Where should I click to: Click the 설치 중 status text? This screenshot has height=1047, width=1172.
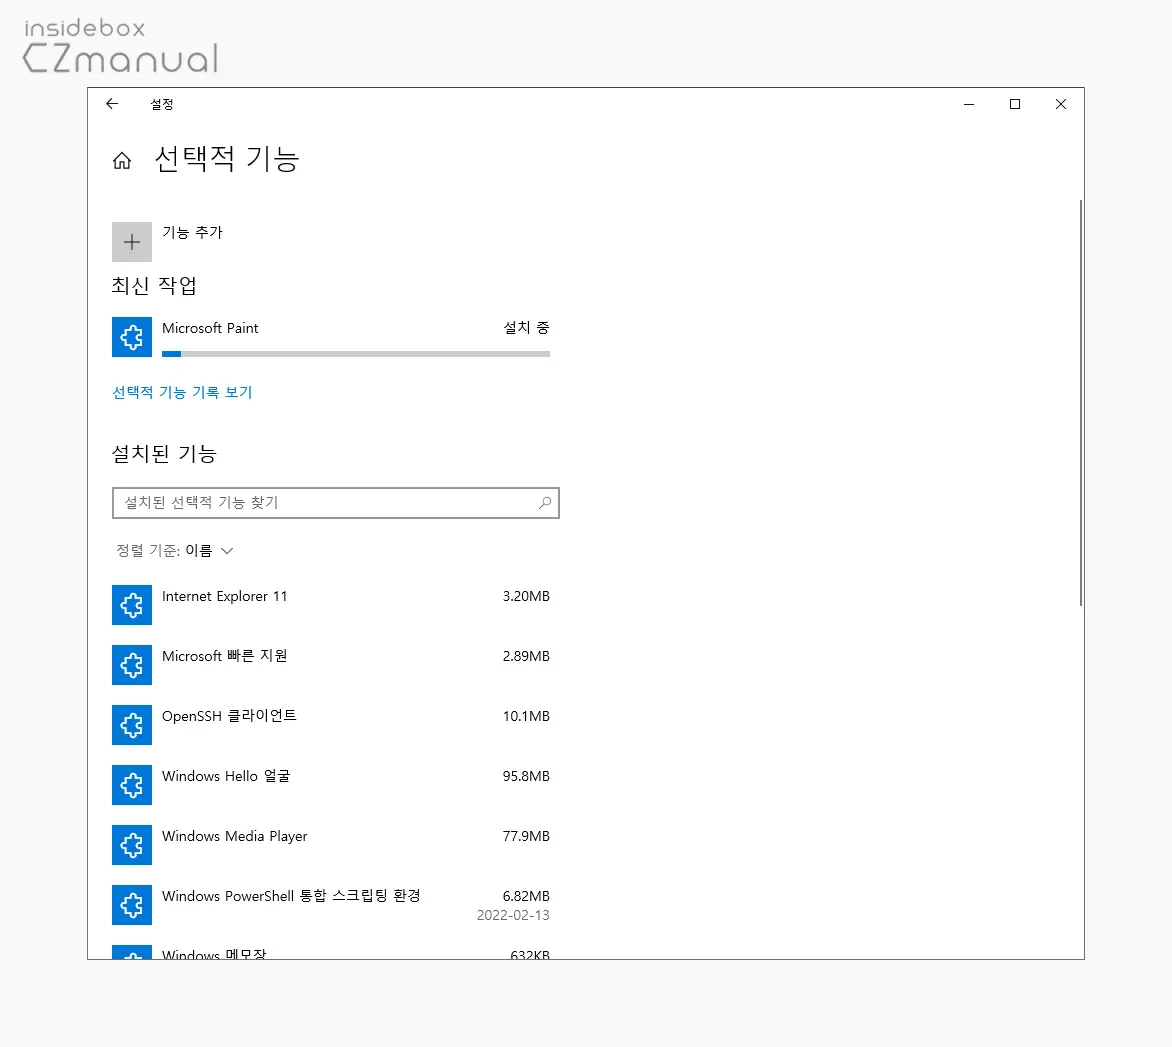click(x=526, y=327)
